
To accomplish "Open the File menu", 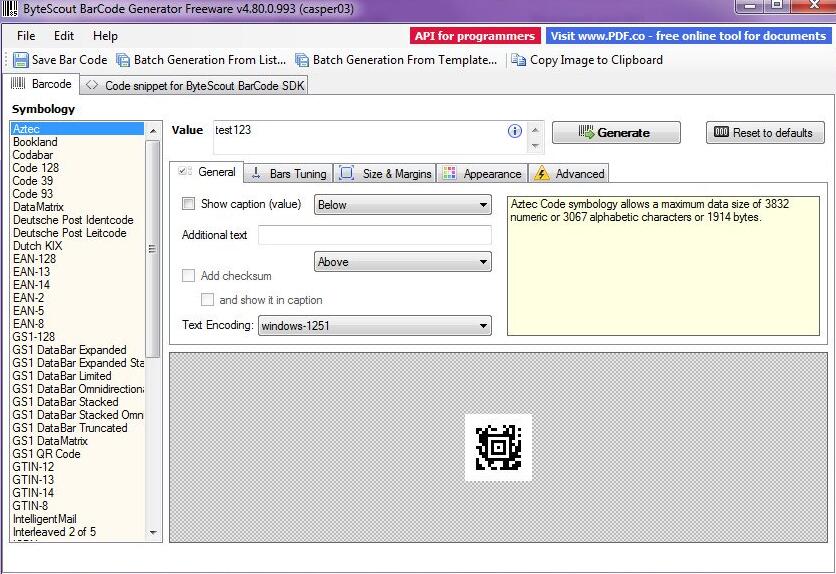I will click(x=26, y=36).
